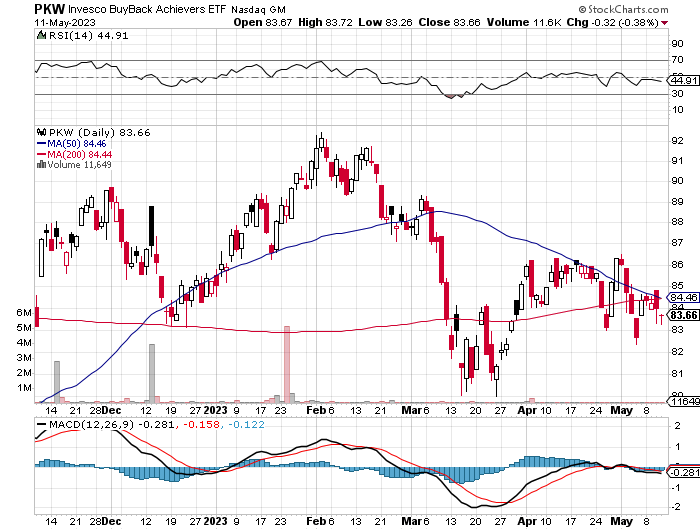Image resolution: width=700 pixels, height=530 pixels.
Task: Click Mar on the price panel date axis
Action: [x=411, y=410]
